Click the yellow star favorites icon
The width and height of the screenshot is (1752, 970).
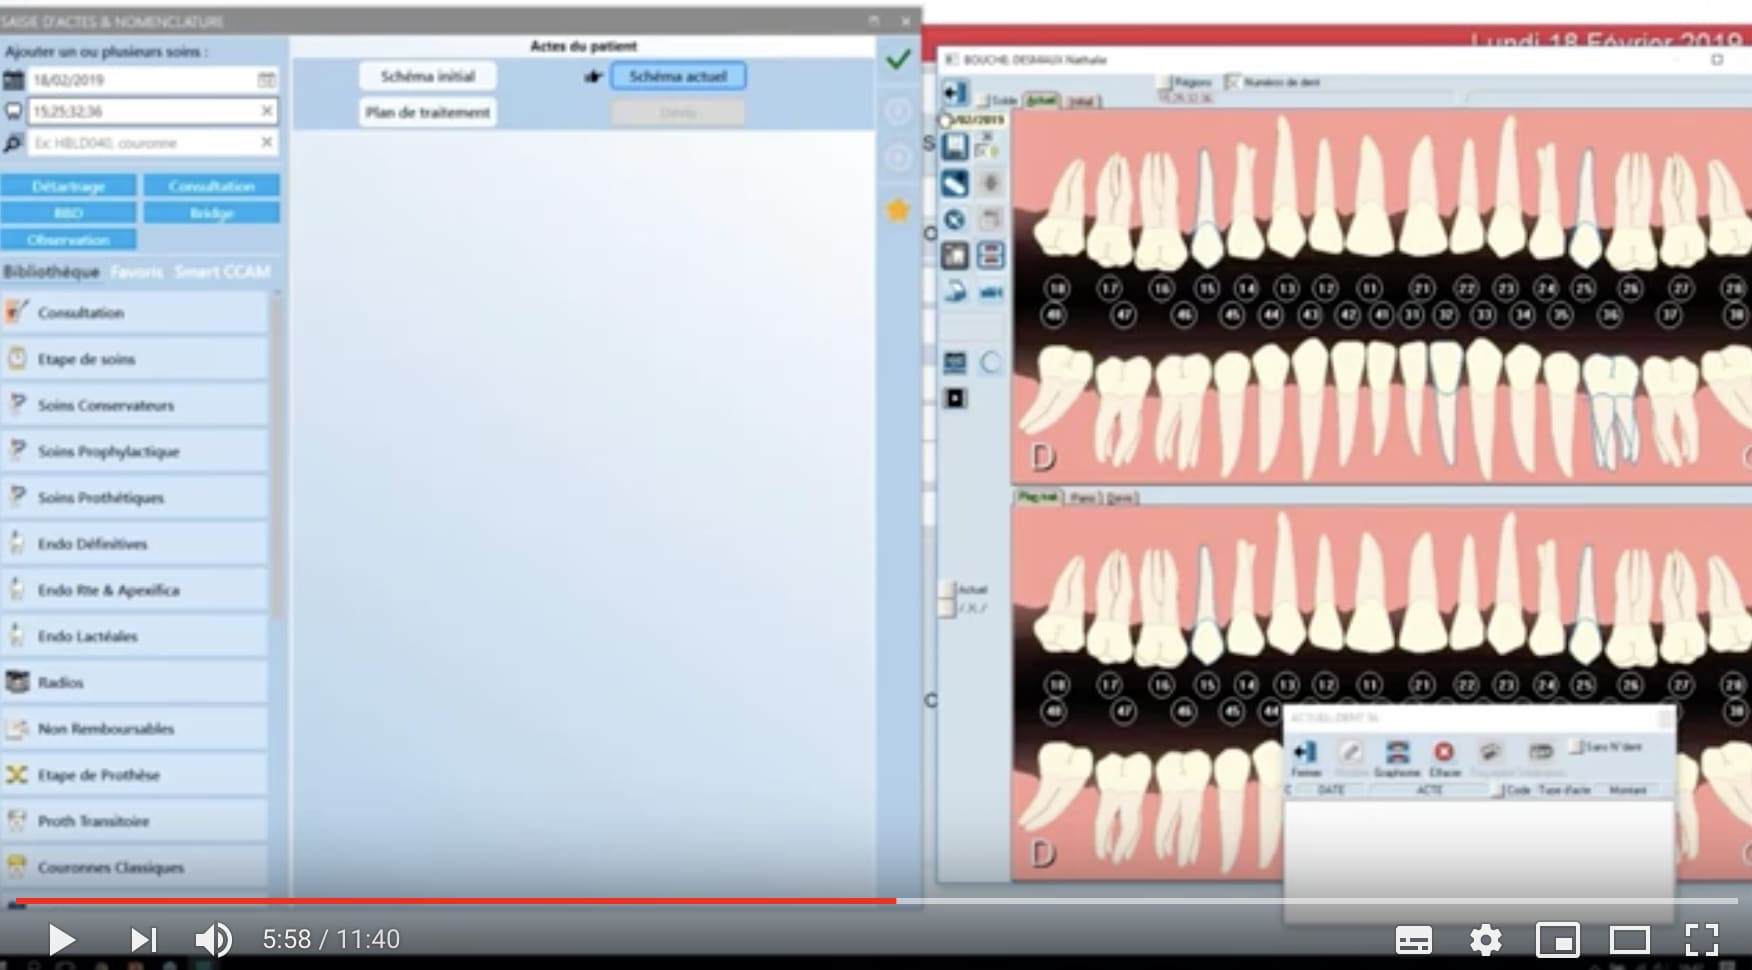(x=898, y=210)
